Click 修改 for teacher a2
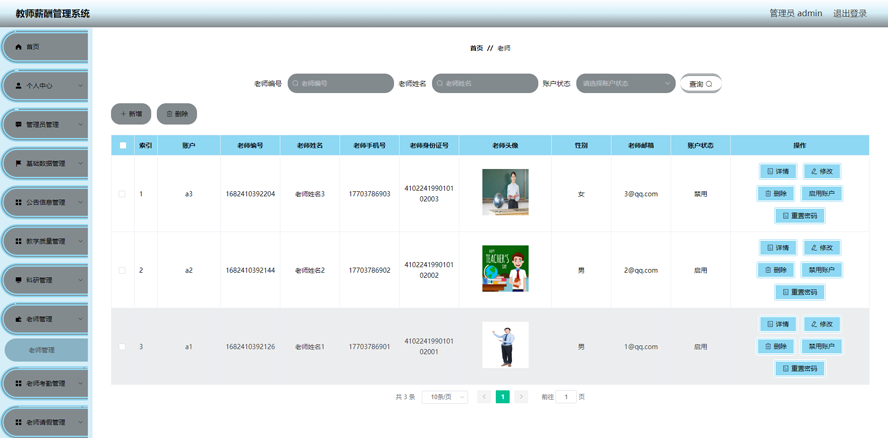Screen dimensions: 888x438 click(822, 248)
